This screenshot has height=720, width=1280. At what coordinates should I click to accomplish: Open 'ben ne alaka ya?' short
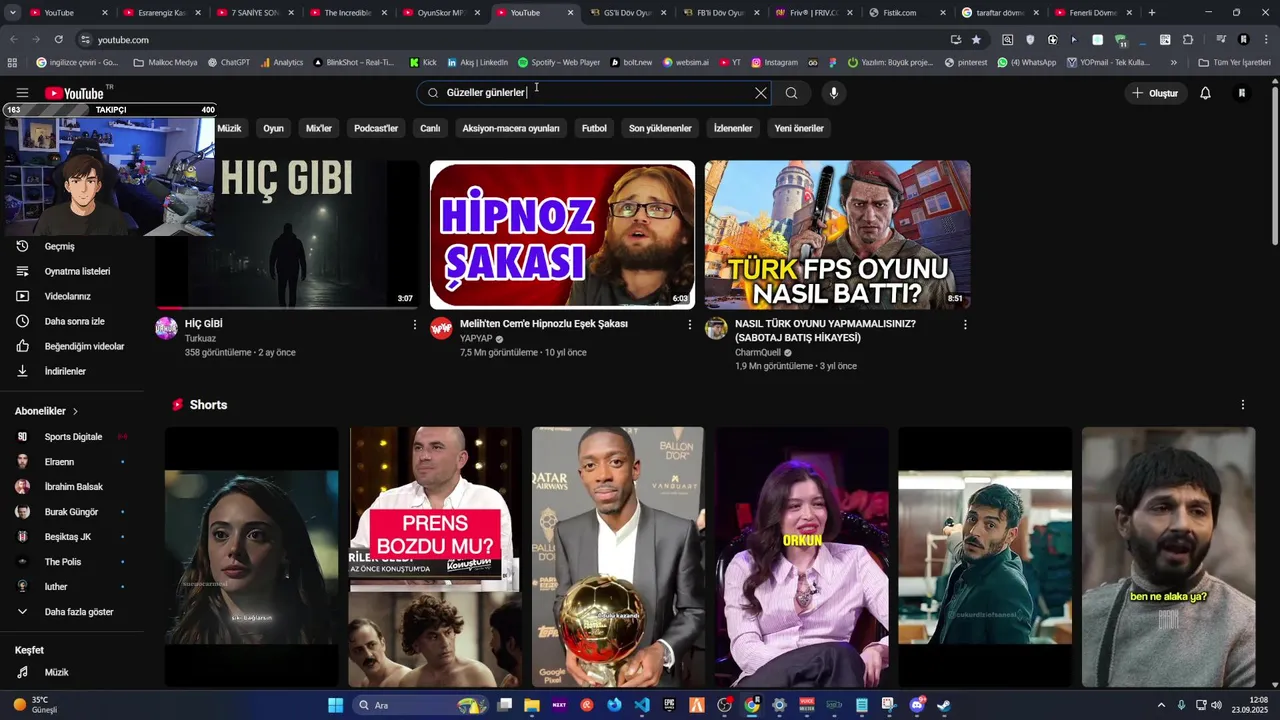(x=1168, y=557)
